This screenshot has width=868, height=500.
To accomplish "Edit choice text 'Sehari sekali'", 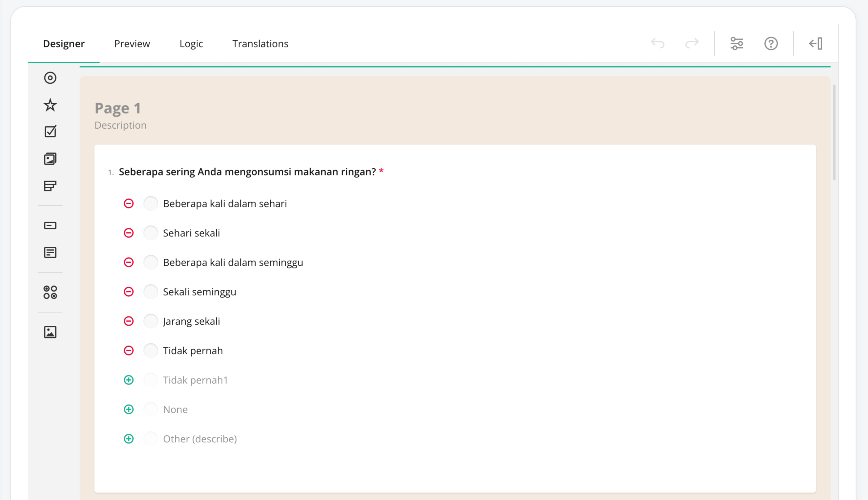I will coord(191,233).
